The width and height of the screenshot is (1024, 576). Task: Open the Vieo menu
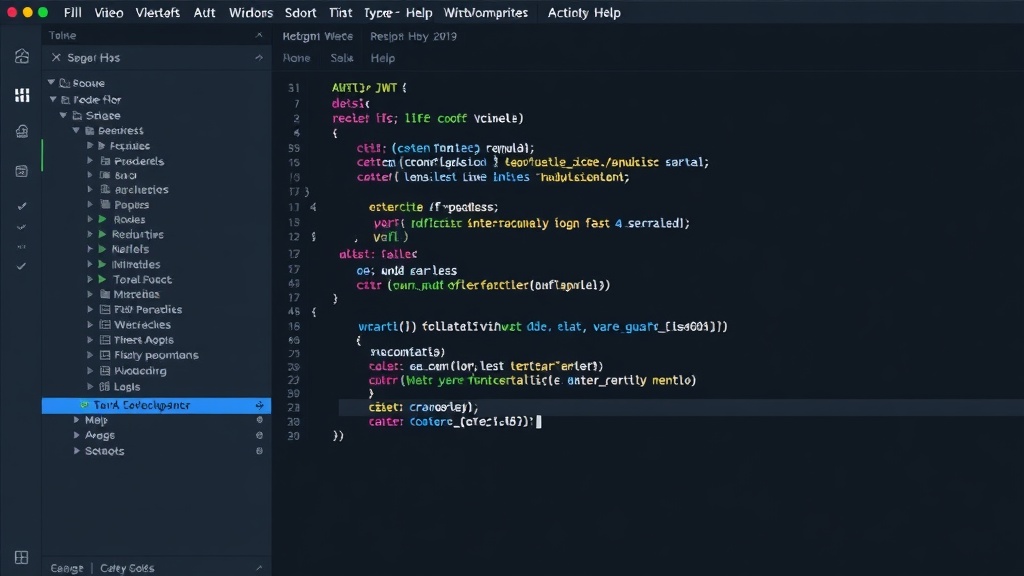coord(108,12)
